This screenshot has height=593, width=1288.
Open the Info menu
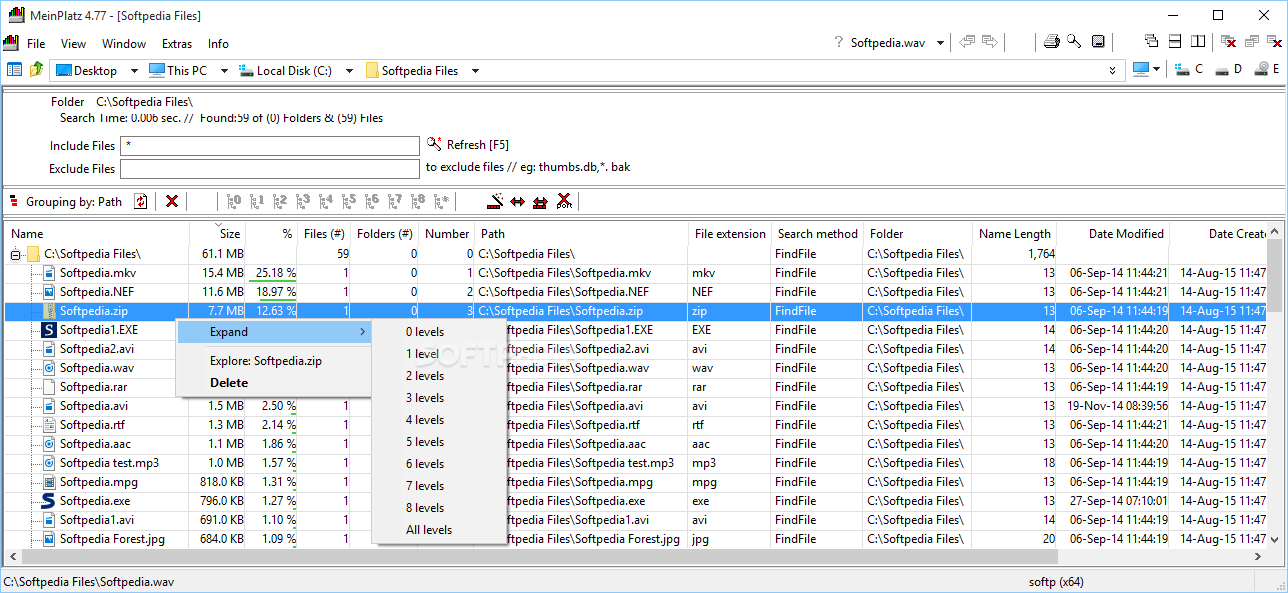click(218, 44)
